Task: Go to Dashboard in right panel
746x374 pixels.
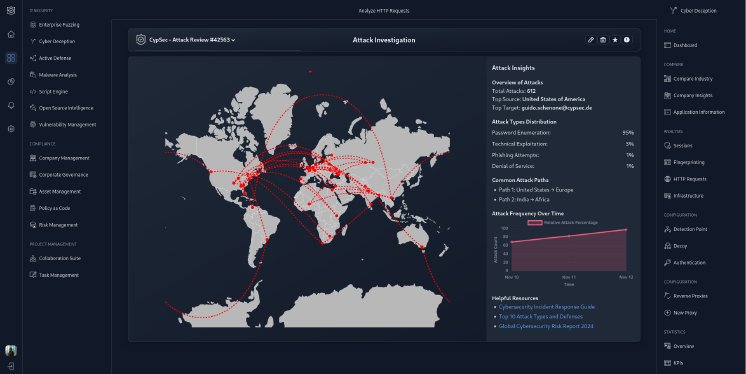Action: [x=680, y=45]
